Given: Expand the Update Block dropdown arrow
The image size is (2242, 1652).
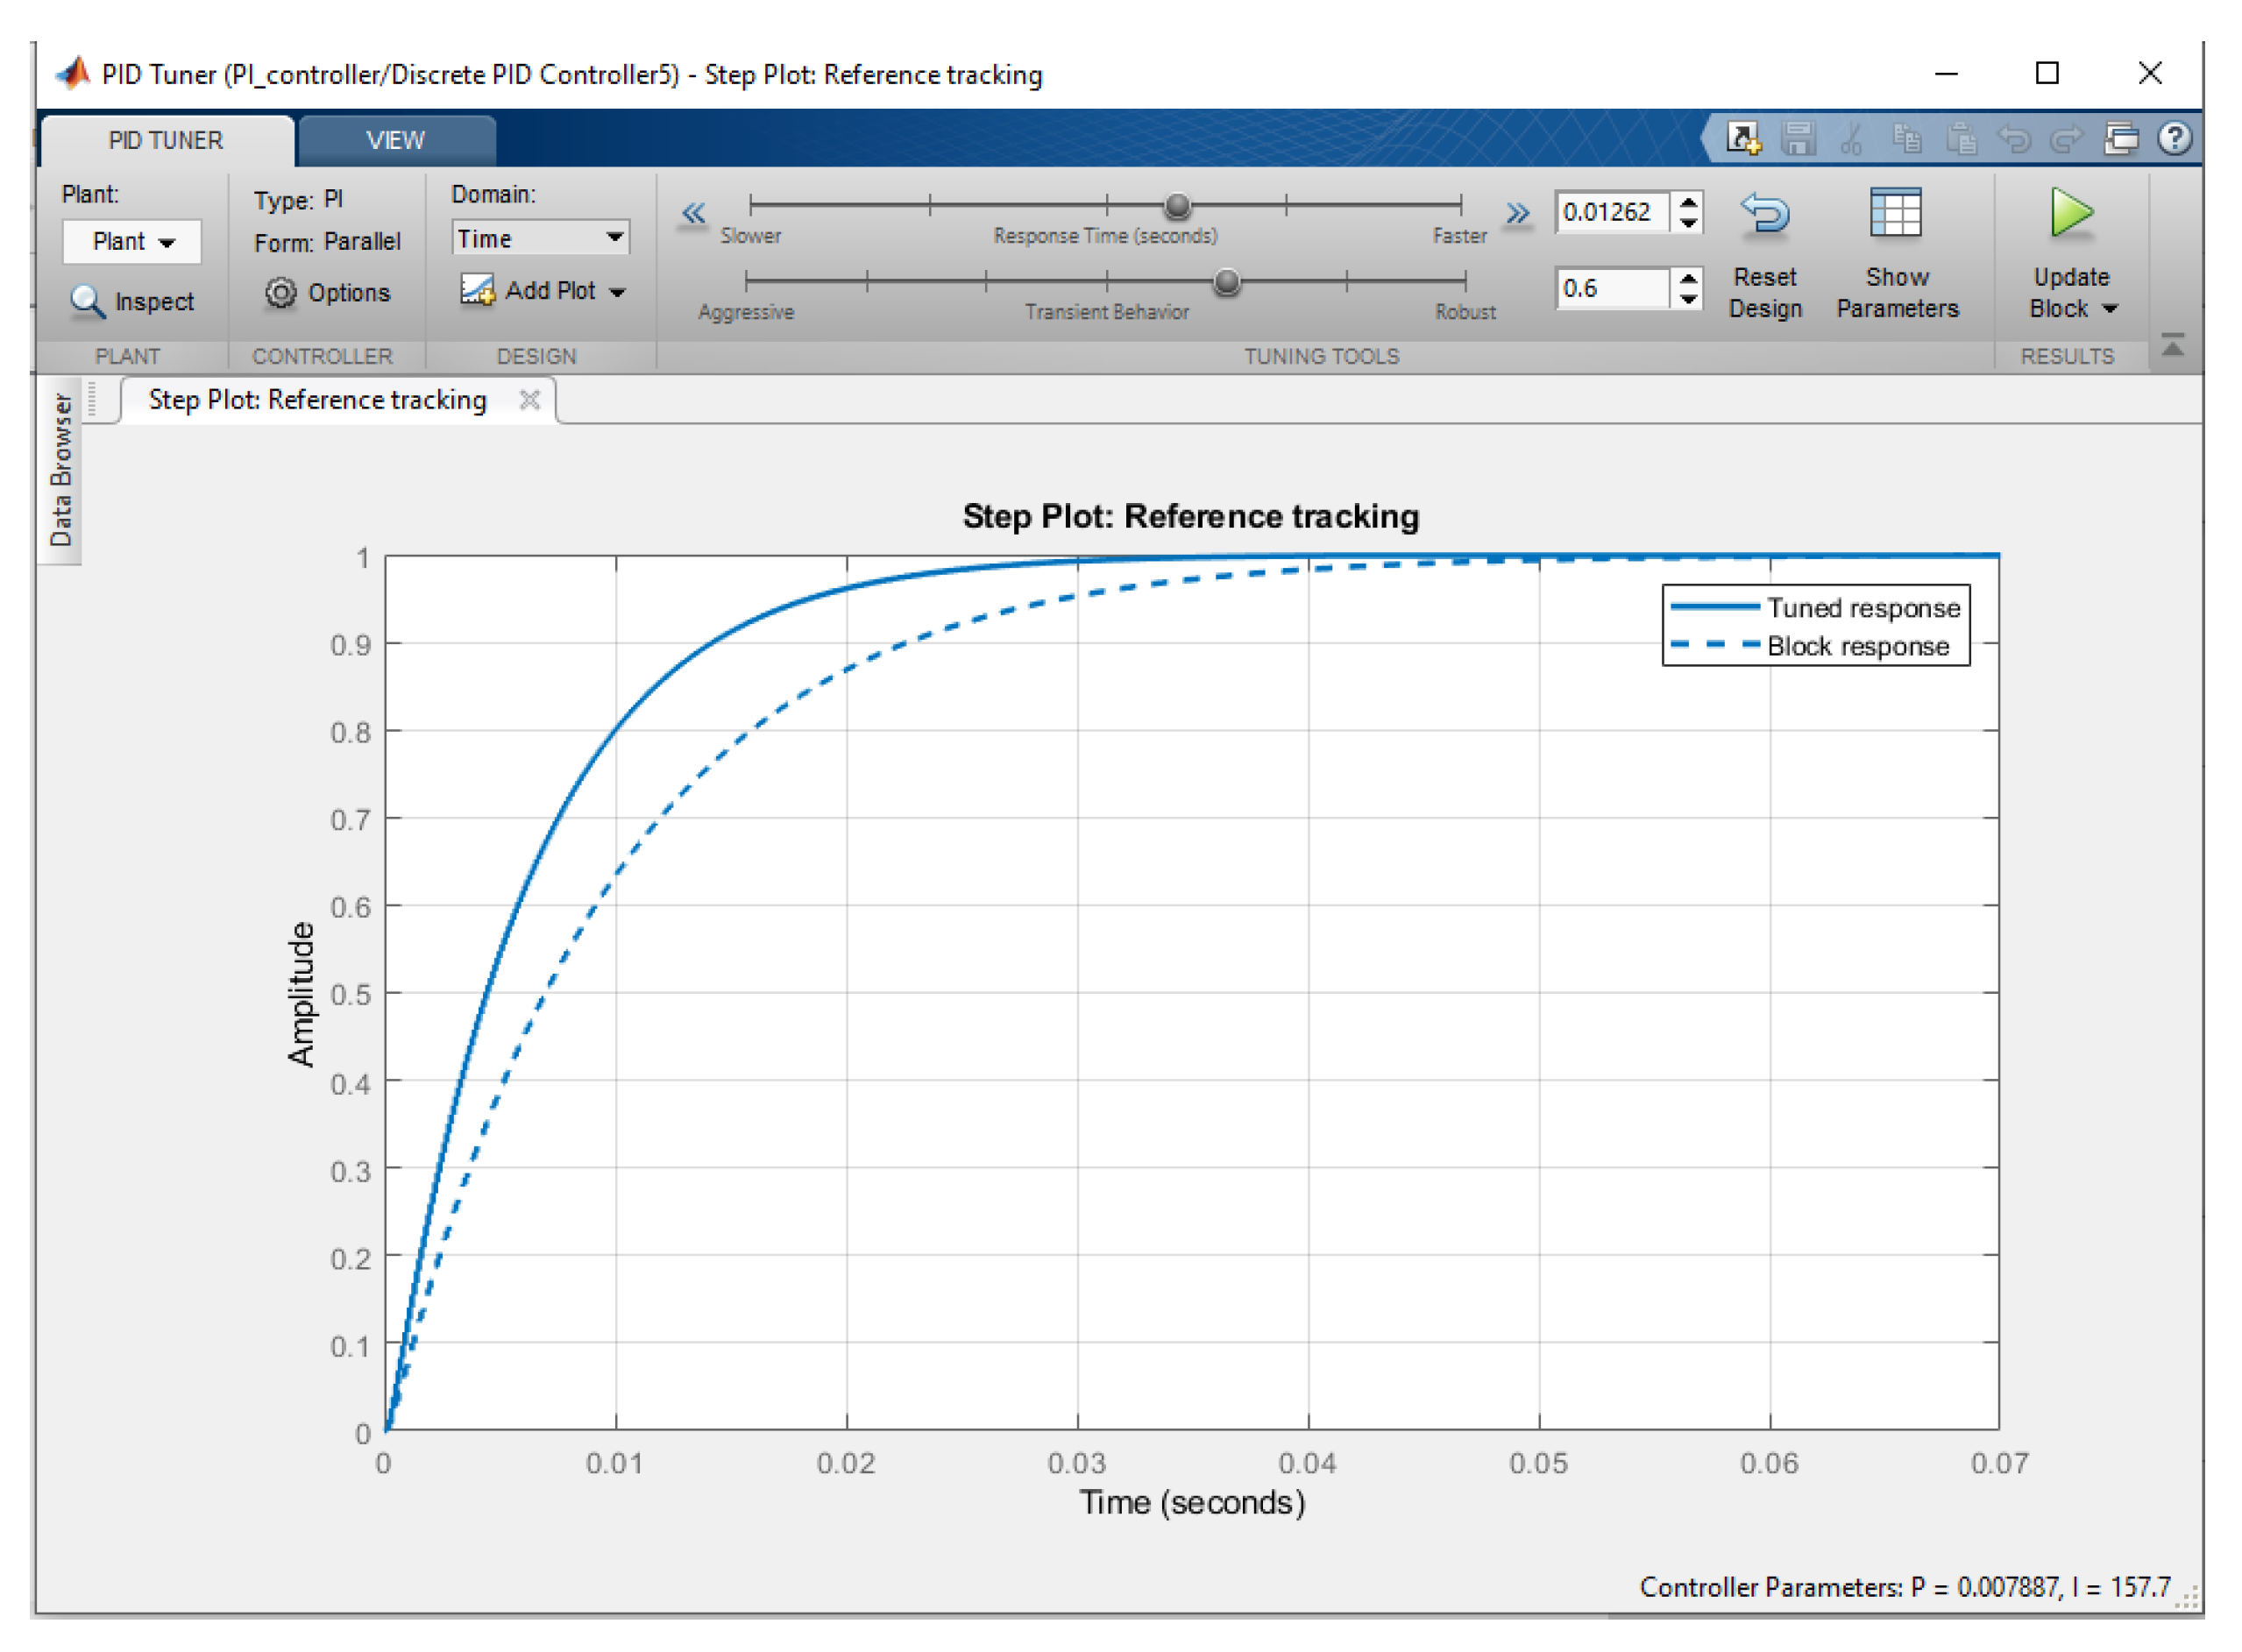Looking at the screenshot, I should click(2110, 309).
